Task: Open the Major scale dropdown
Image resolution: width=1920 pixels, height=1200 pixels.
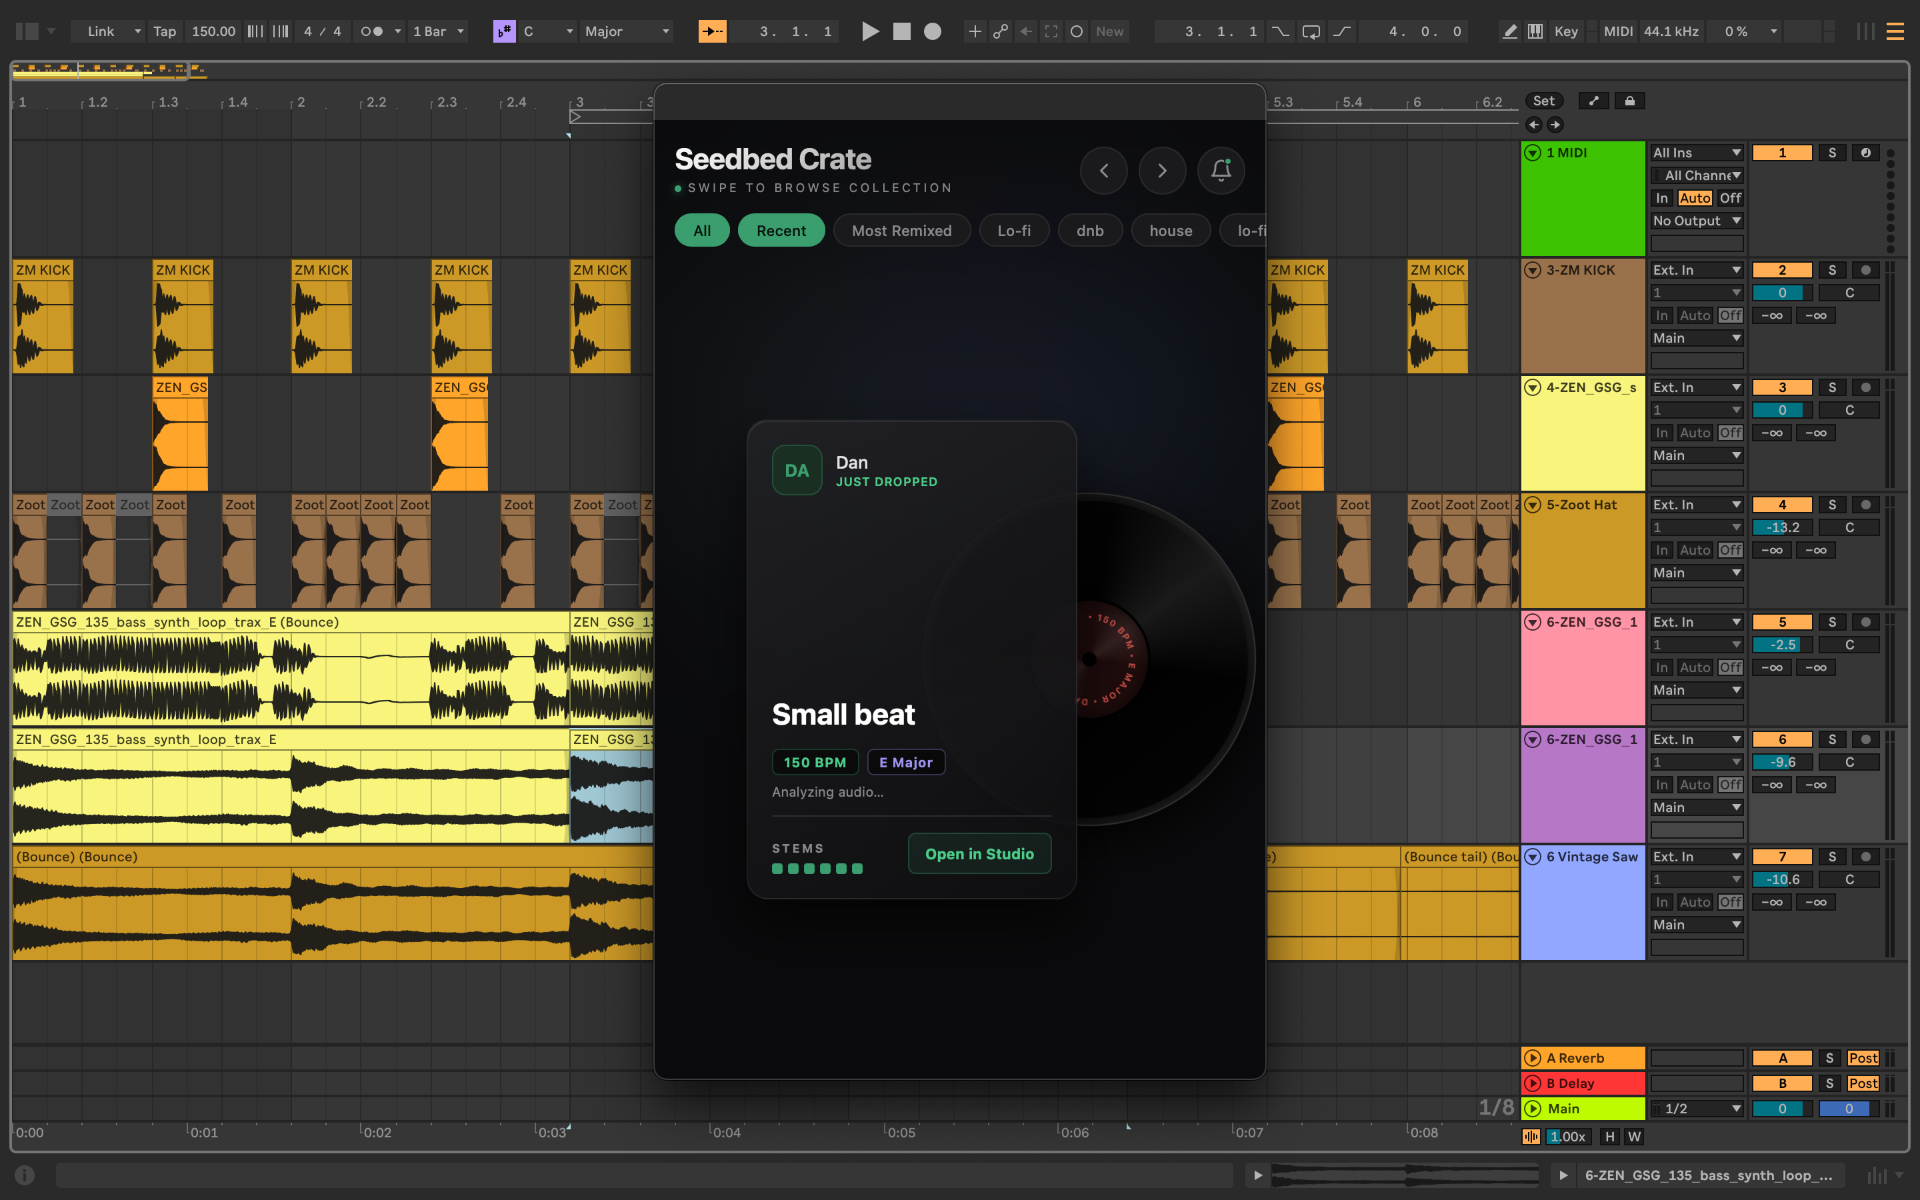Action: (627, 31)
